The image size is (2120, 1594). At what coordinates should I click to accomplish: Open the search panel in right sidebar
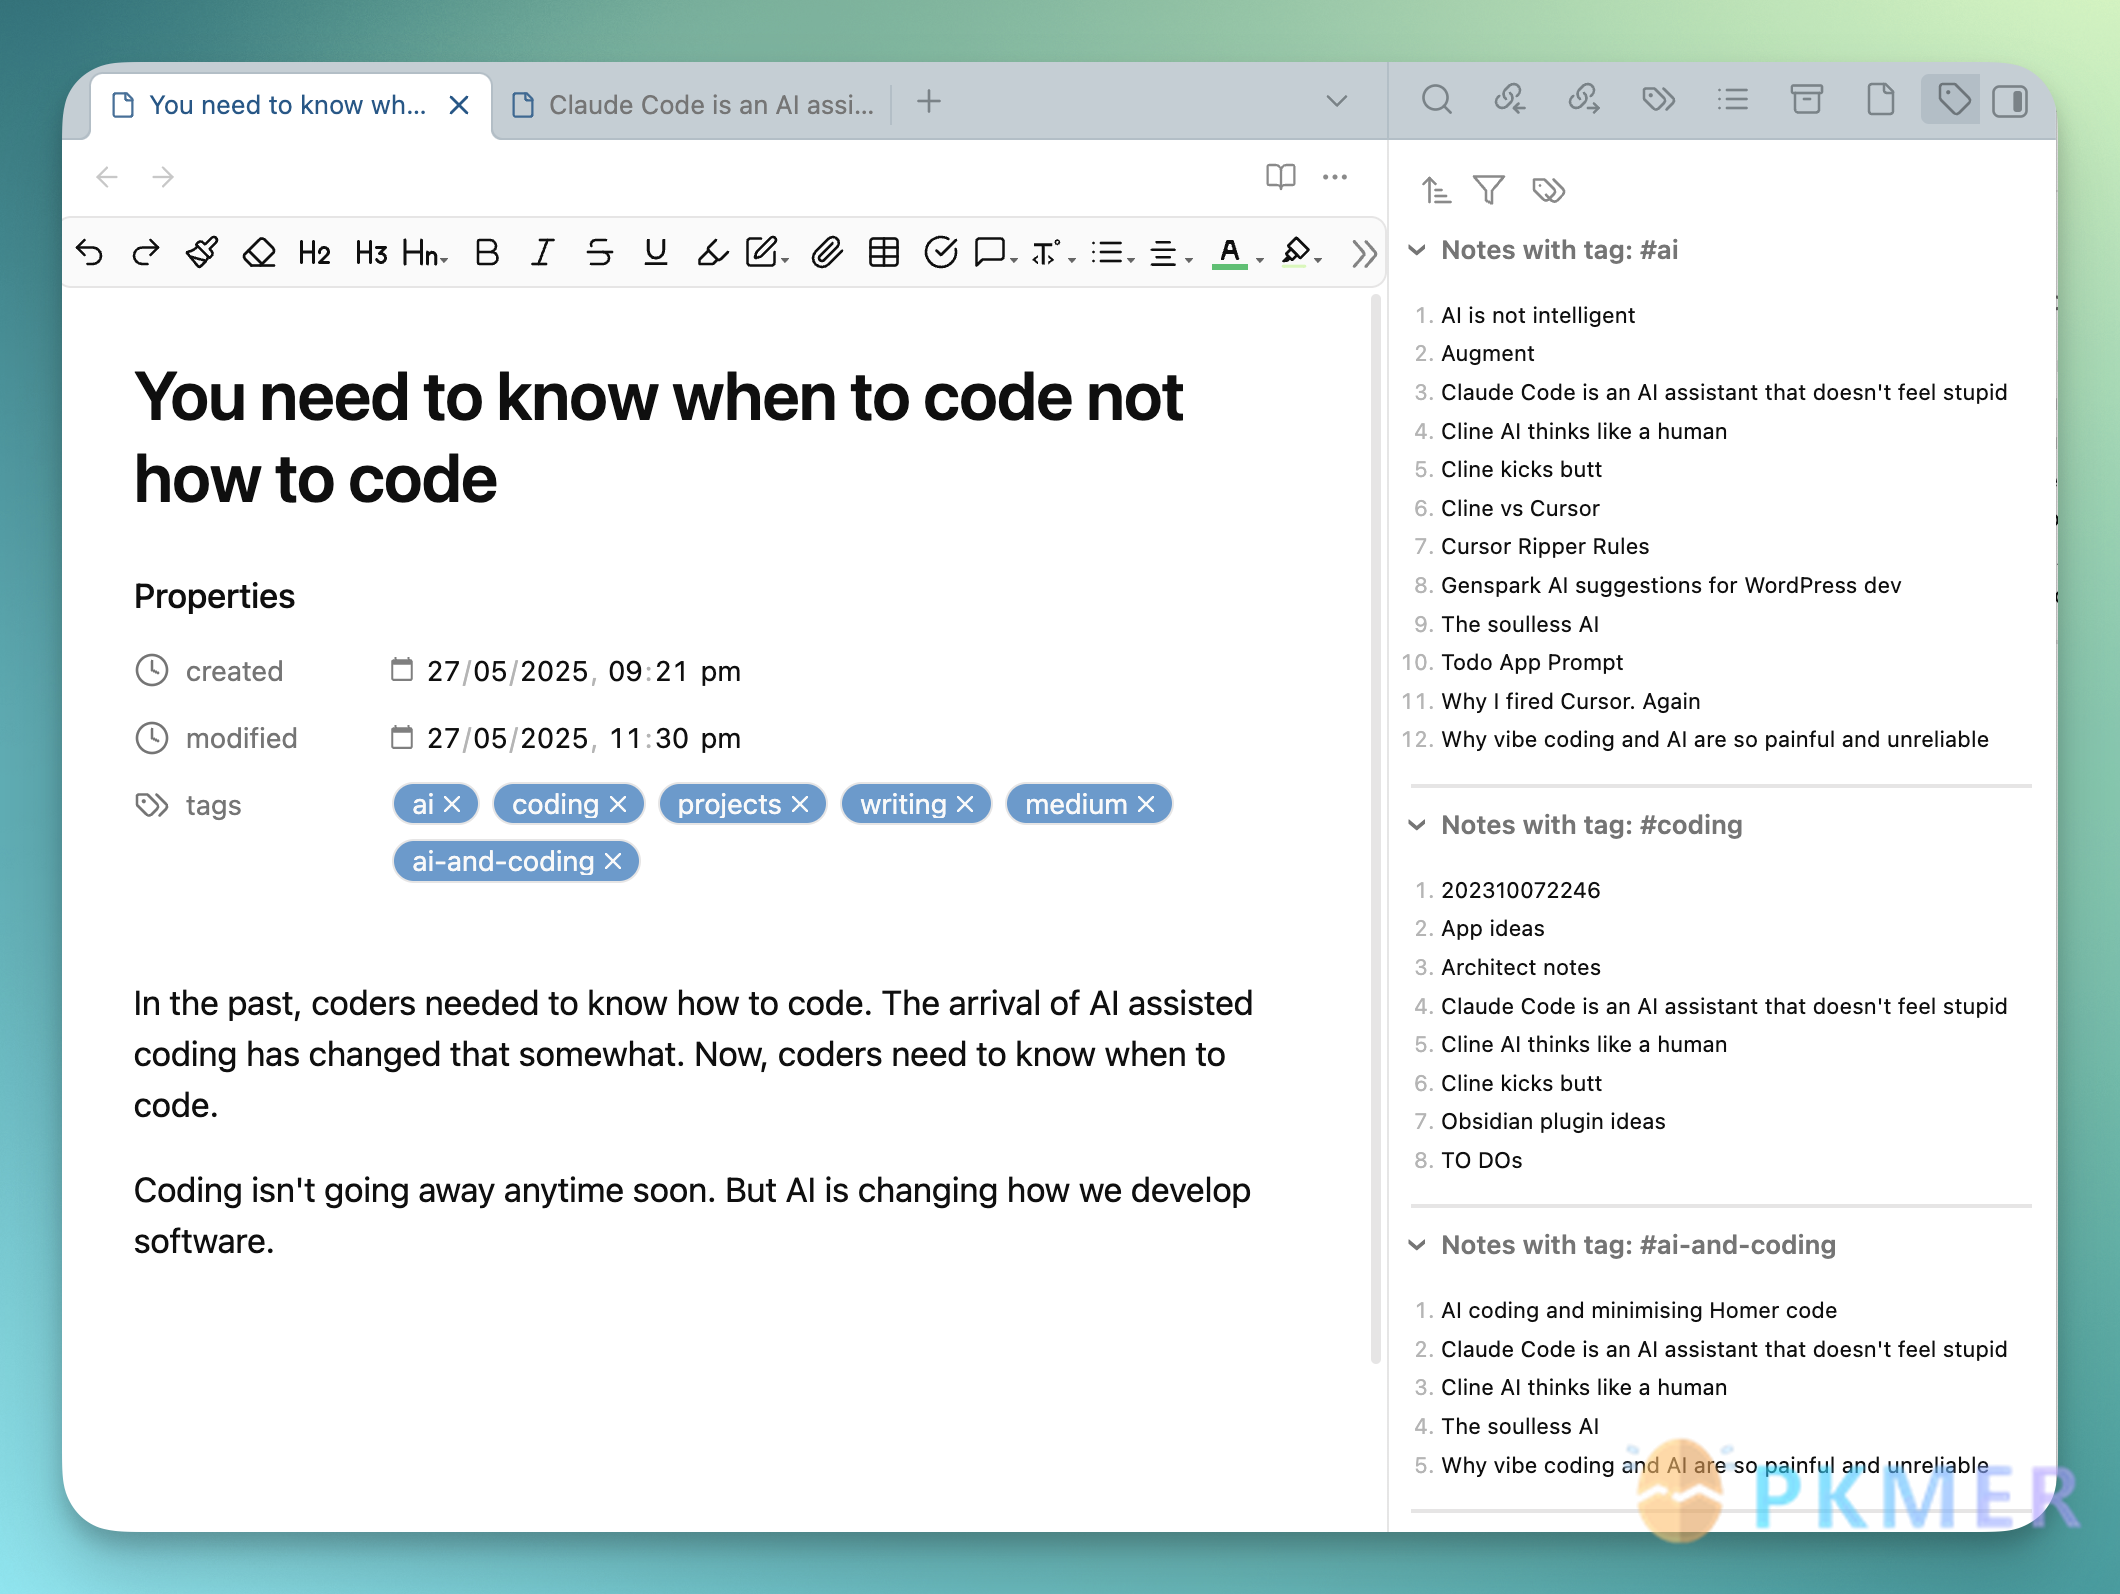pos(1437,100)
